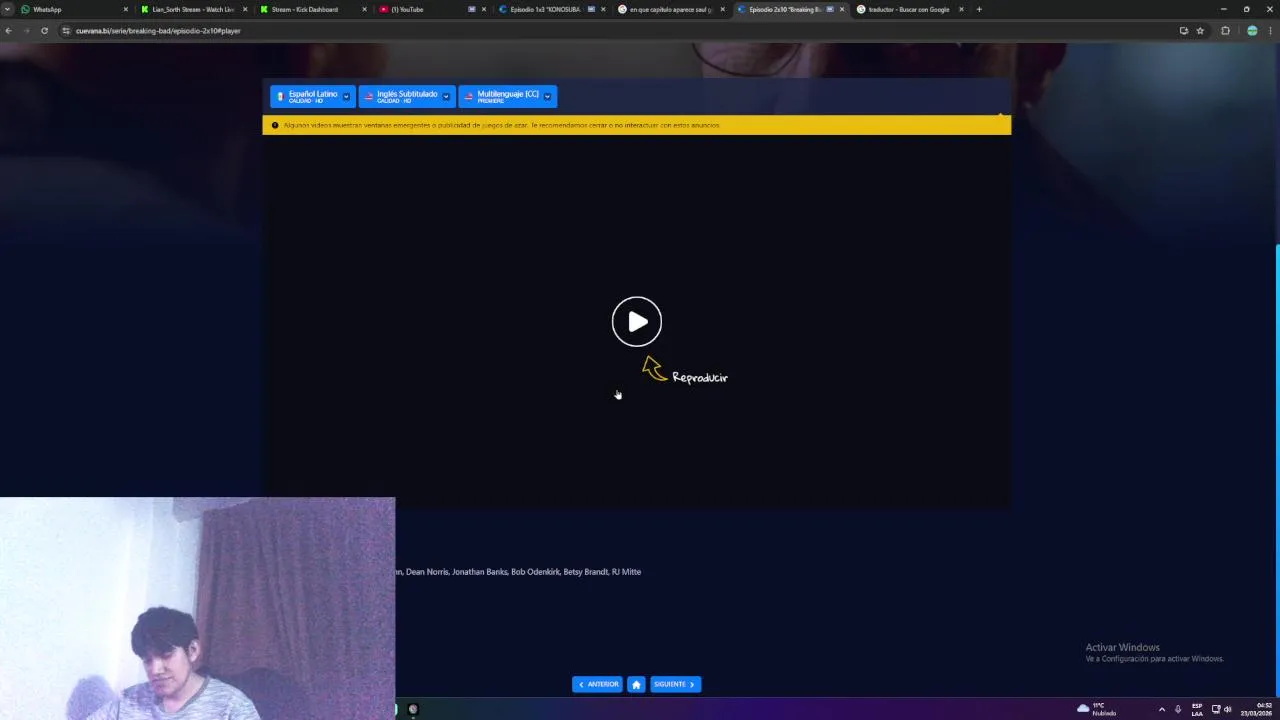Click cast name Jonathan Banks

click(480, 572)
